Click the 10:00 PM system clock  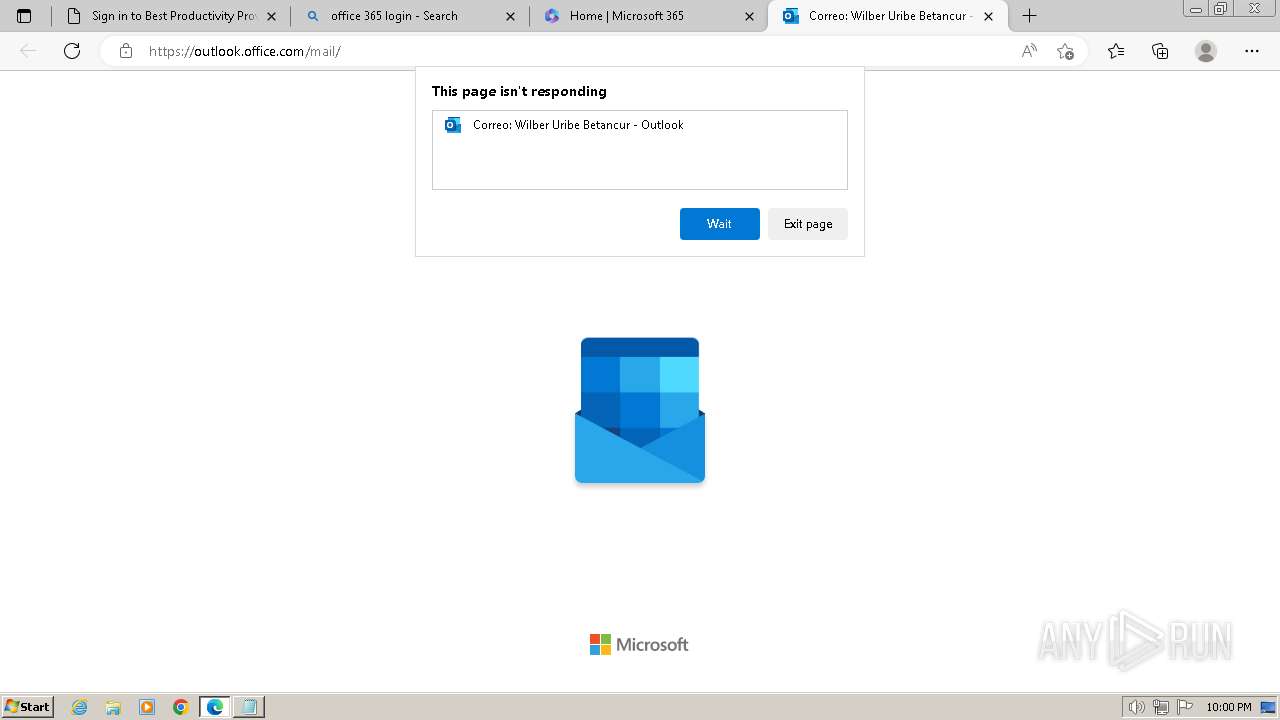(x=1229, y=707)
